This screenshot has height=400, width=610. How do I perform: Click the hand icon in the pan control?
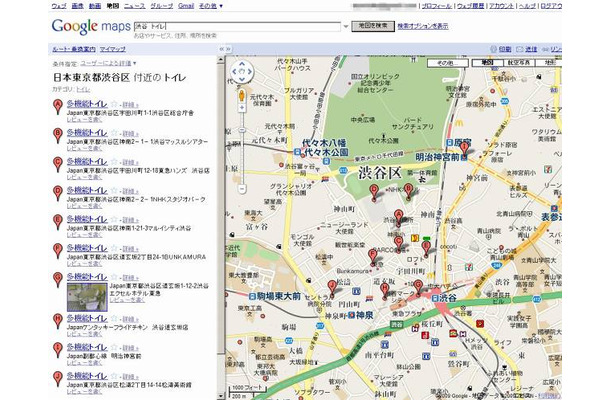[x=242, y=71]
